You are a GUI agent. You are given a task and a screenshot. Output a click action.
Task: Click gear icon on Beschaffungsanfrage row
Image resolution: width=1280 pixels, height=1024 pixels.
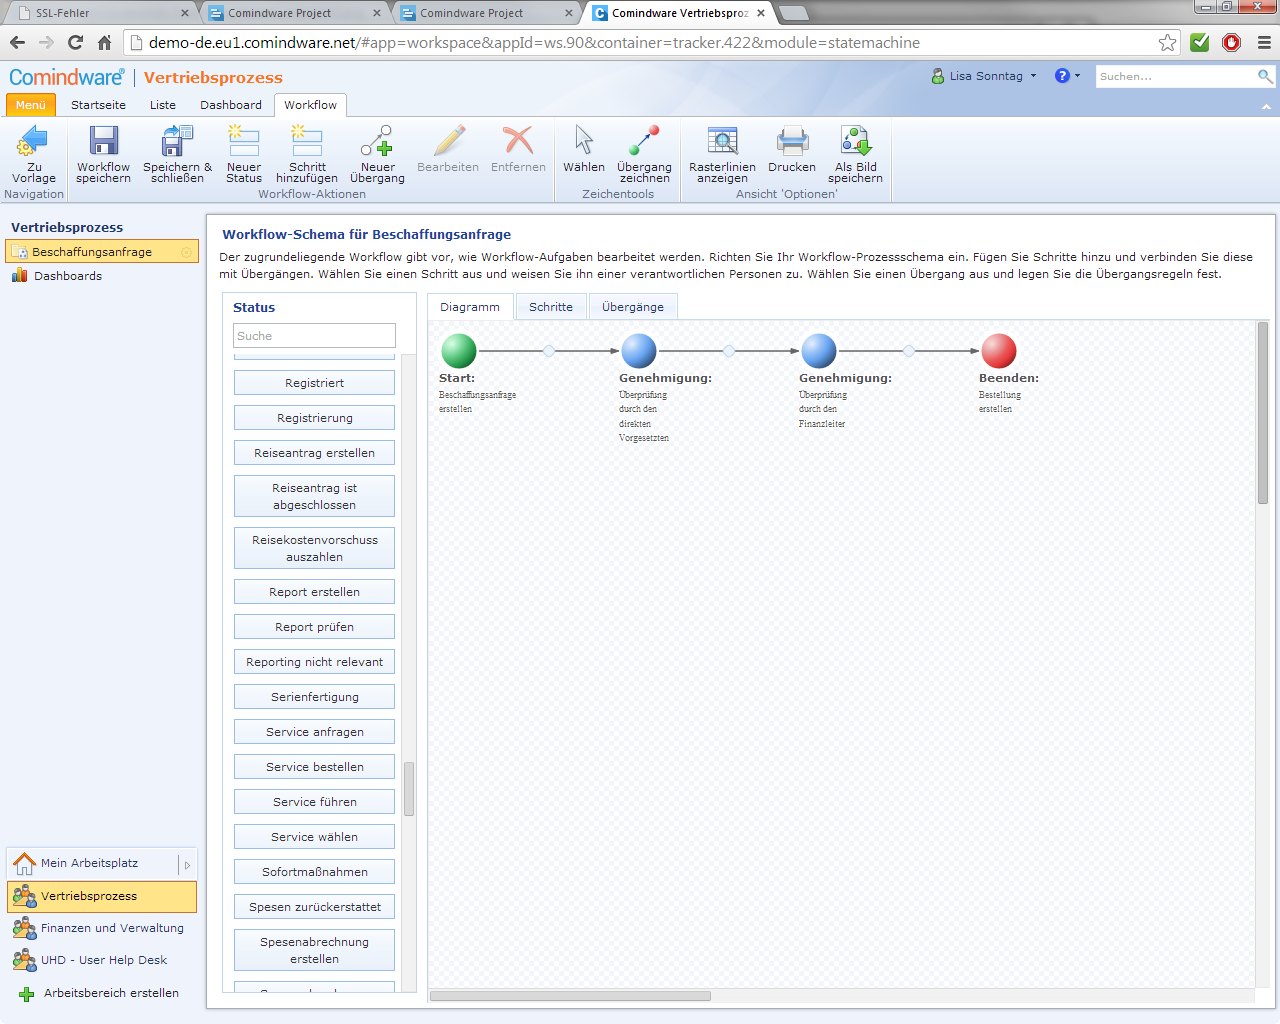186,252
